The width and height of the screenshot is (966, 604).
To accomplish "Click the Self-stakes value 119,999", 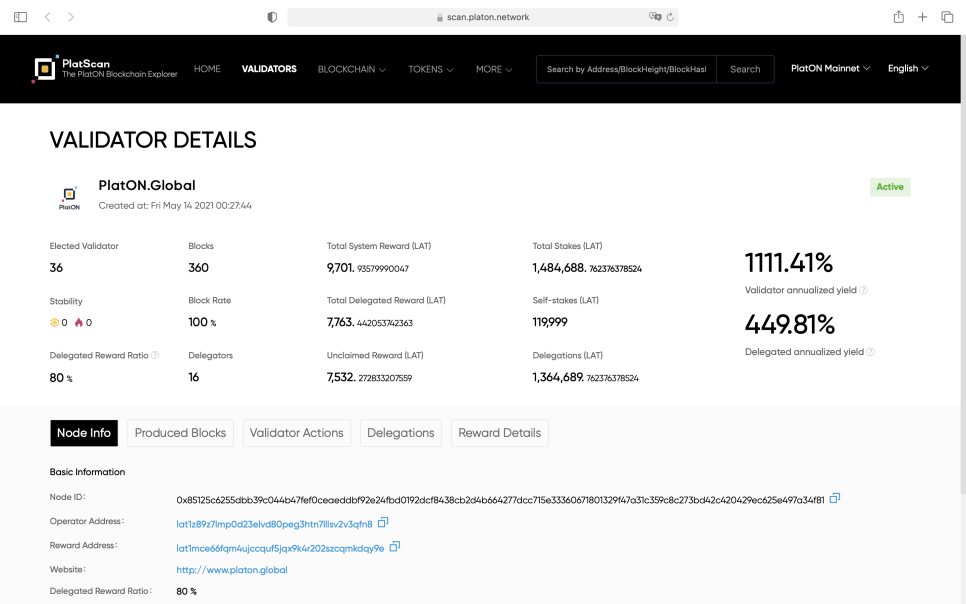I will click(x=550, y=322).
